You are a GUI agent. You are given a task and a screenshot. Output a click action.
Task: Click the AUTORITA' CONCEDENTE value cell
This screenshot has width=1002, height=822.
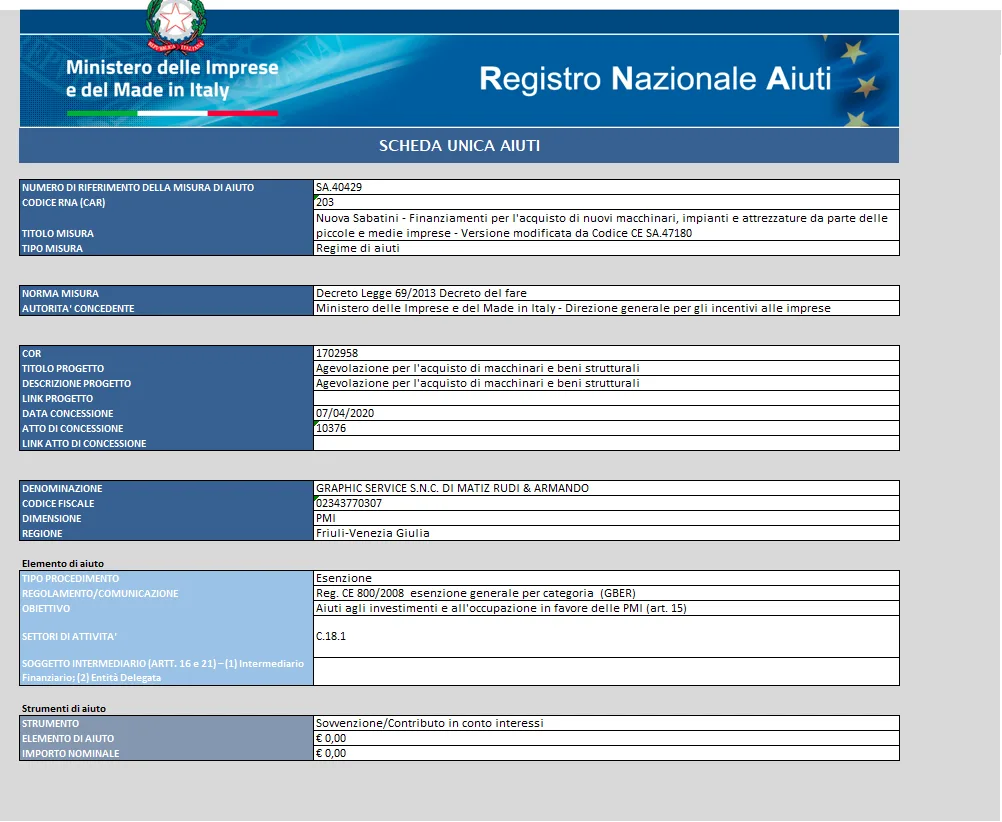pyautogui.click(x=606, y=308)
